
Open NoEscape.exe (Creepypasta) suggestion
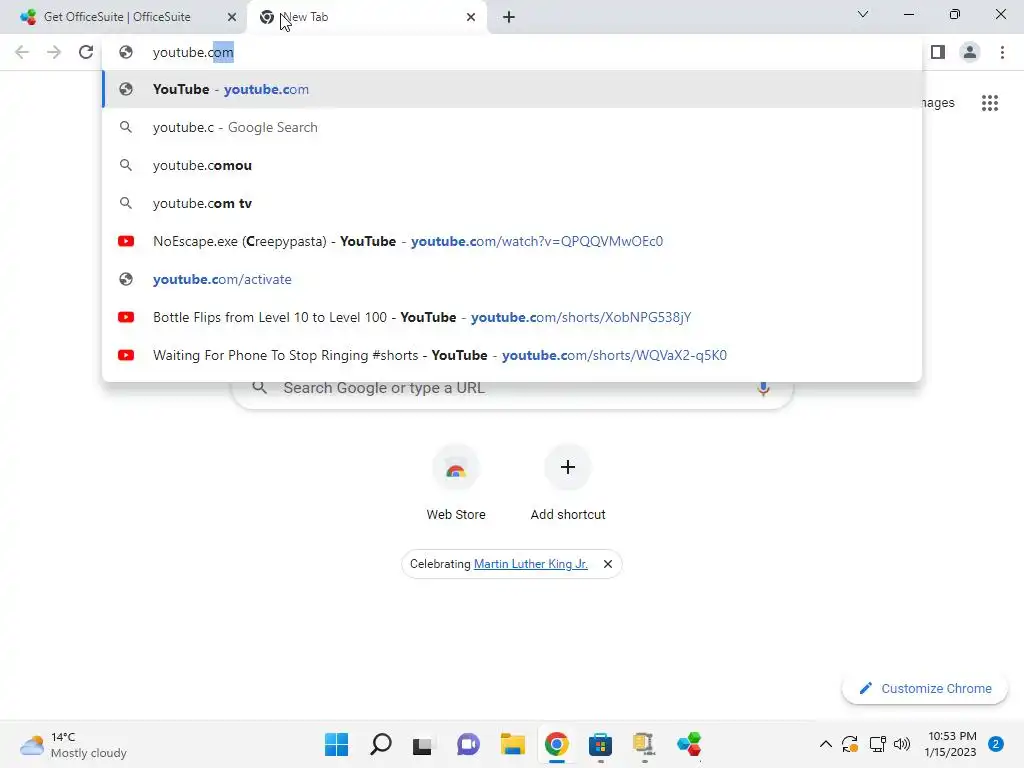(512, 241)
